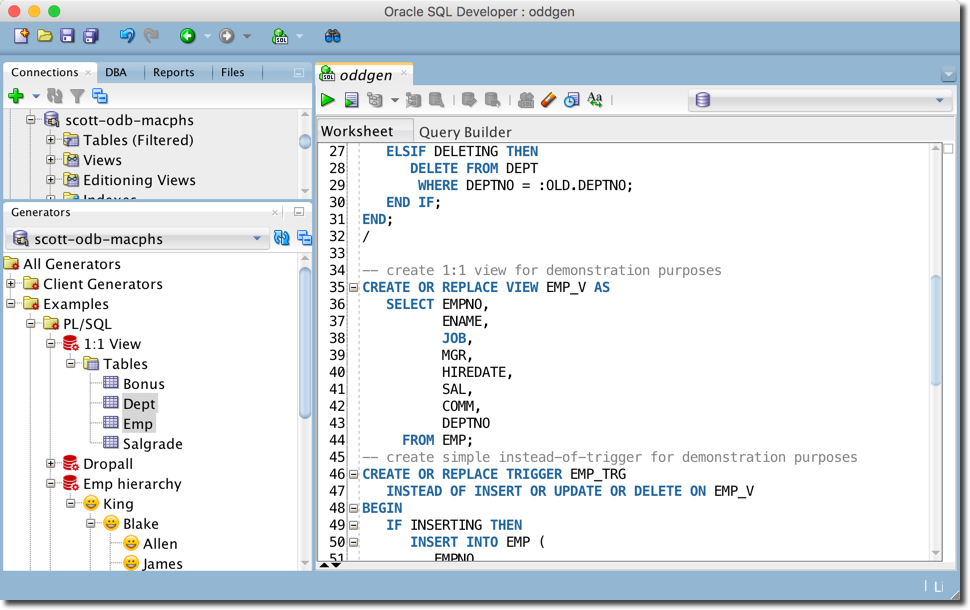Collapse code block at CREATE VIEW EMP_V
This screenshot has height=610, width=970.
pyautogui.click(x=353, y=288)
